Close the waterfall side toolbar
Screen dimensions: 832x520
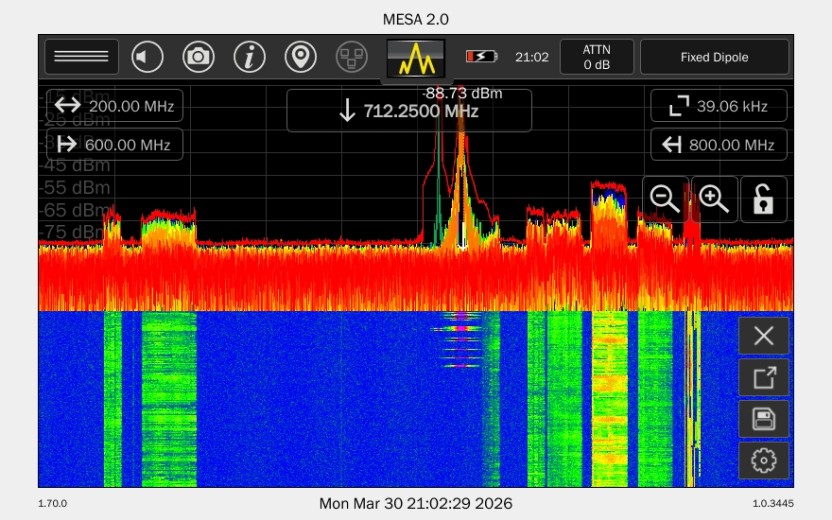coord(763,336)
